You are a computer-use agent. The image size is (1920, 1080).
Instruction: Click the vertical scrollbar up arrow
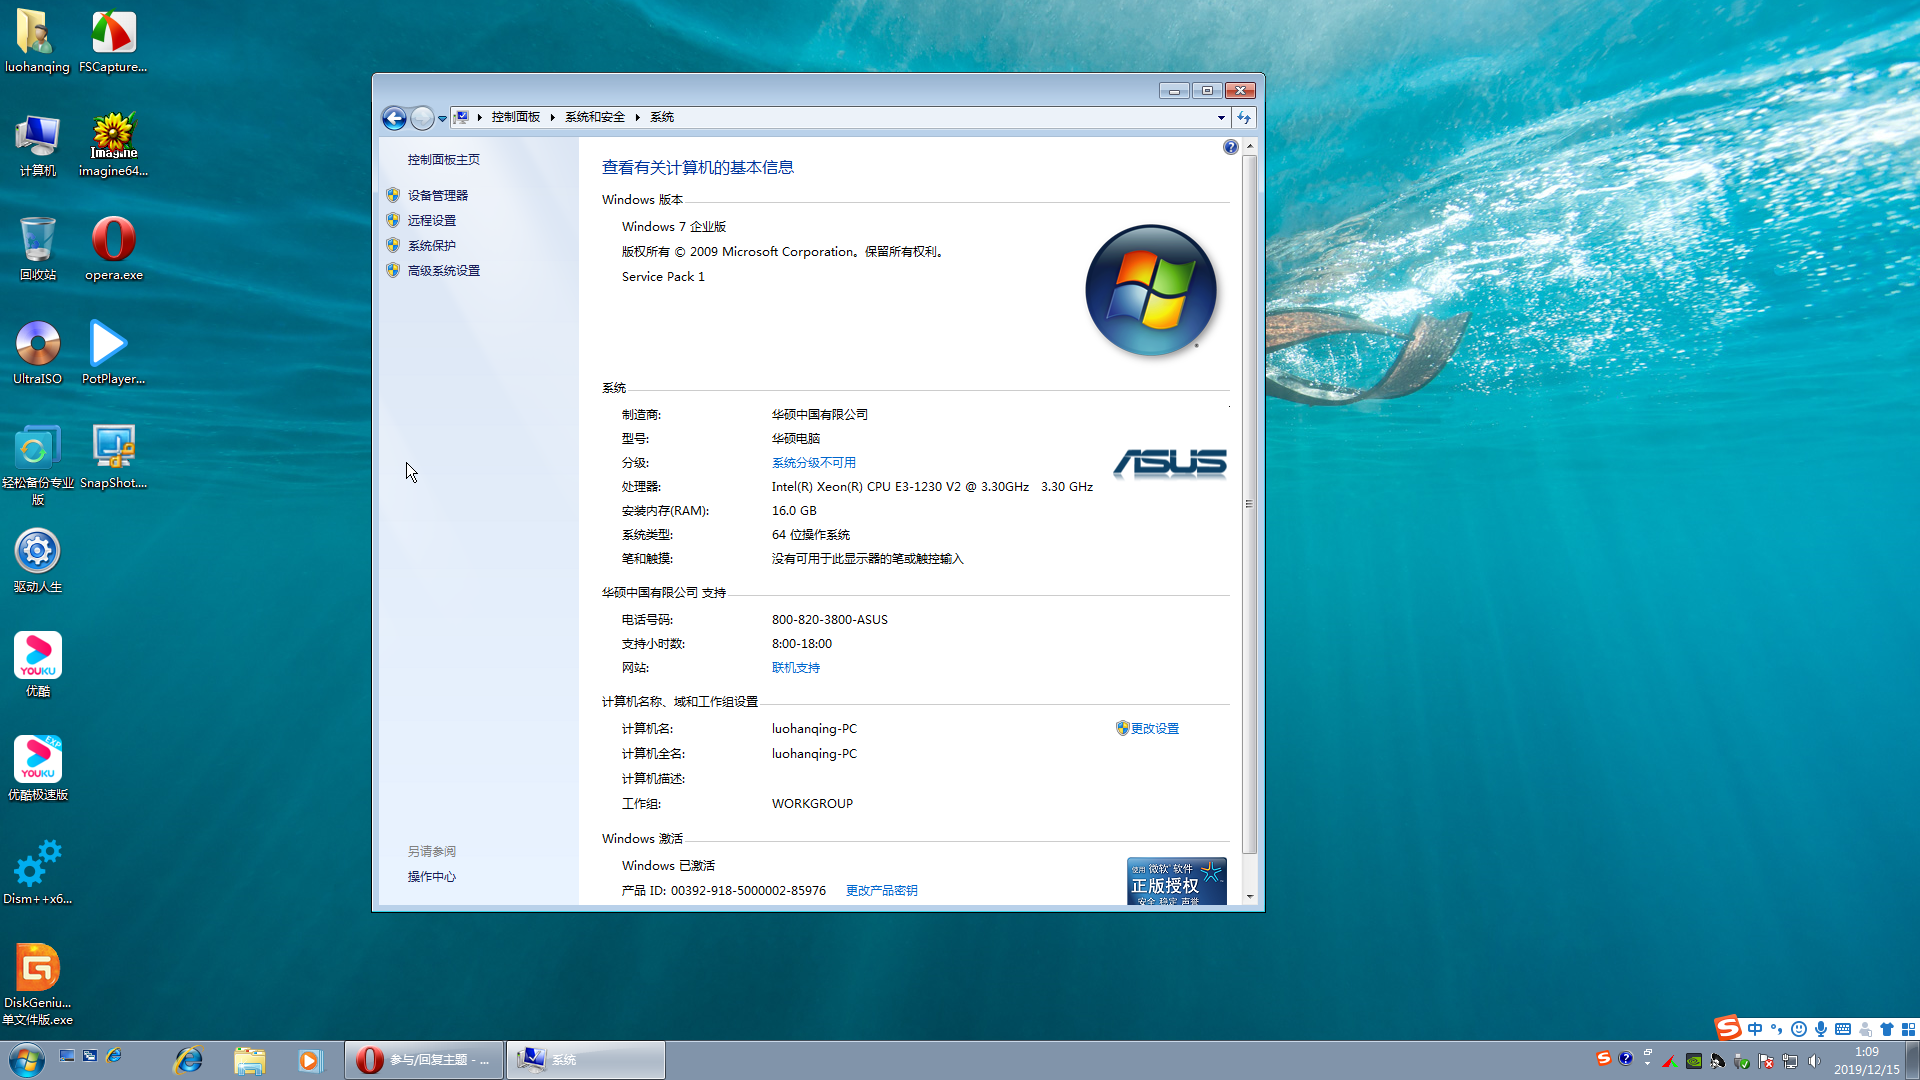click(x=1249, y=146)
